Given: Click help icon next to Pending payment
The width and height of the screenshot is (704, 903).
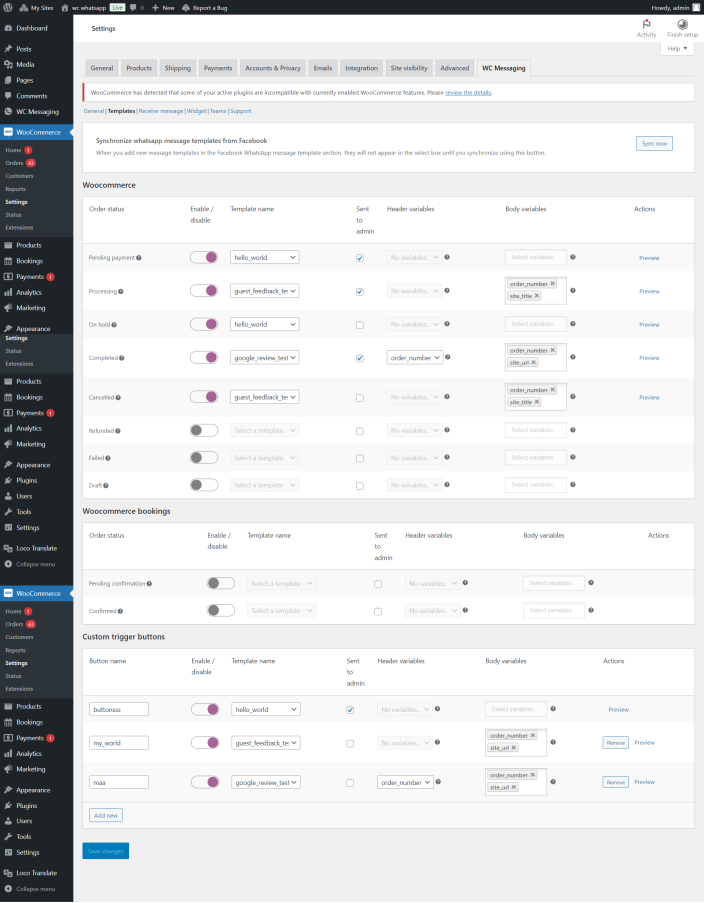Looking at the screenshot, I should click(x=138, y=258).
